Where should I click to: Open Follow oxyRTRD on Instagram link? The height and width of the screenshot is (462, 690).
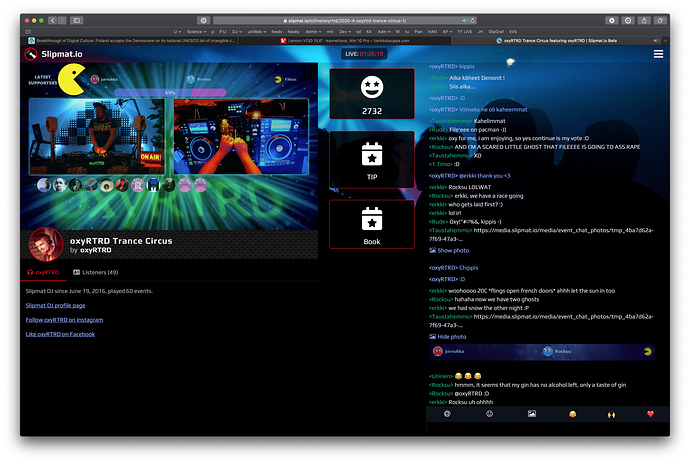(64, 320)
